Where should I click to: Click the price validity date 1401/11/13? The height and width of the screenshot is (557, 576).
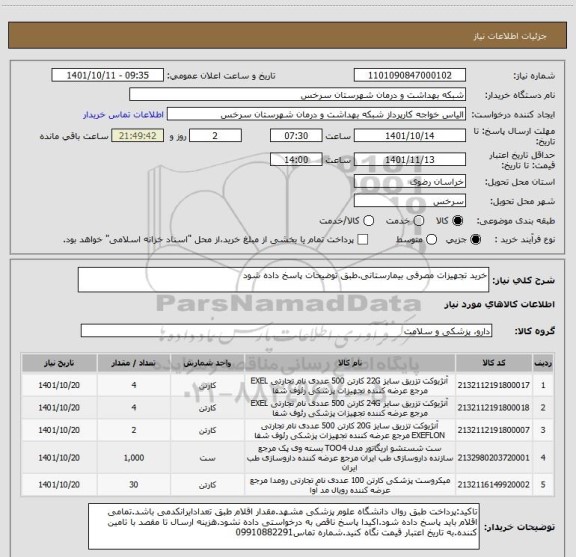point(410,159)
